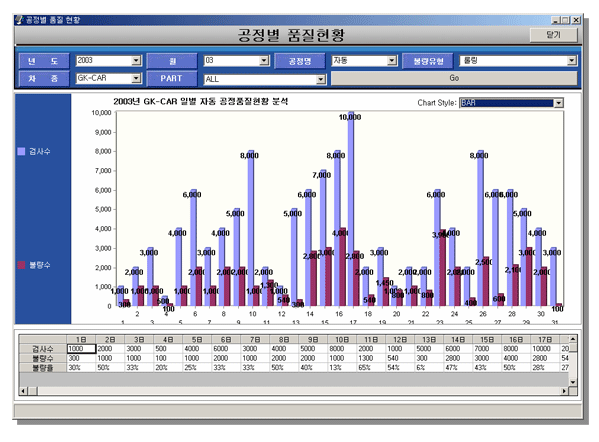Click the Go button
The height and width of the screenshot is (442, 599).
point(454,78)
